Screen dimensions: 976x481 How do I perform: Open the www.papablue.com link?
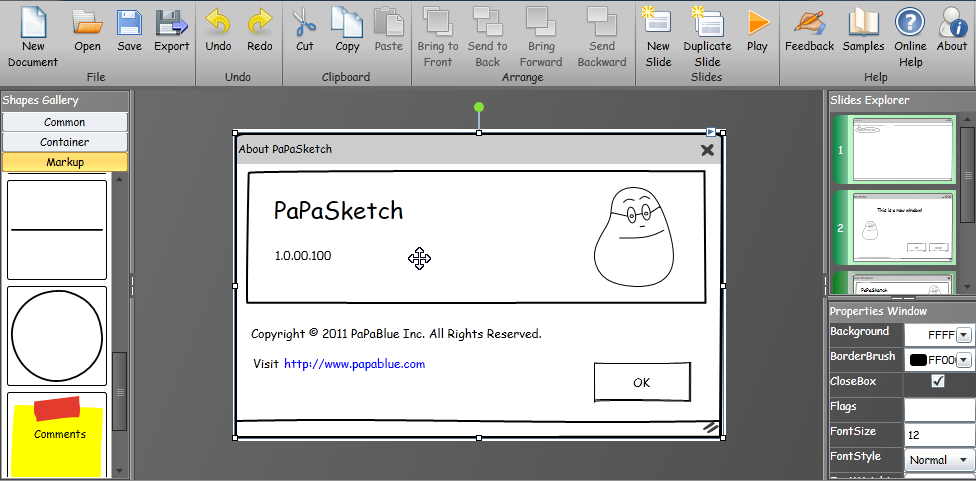[354, 364]
